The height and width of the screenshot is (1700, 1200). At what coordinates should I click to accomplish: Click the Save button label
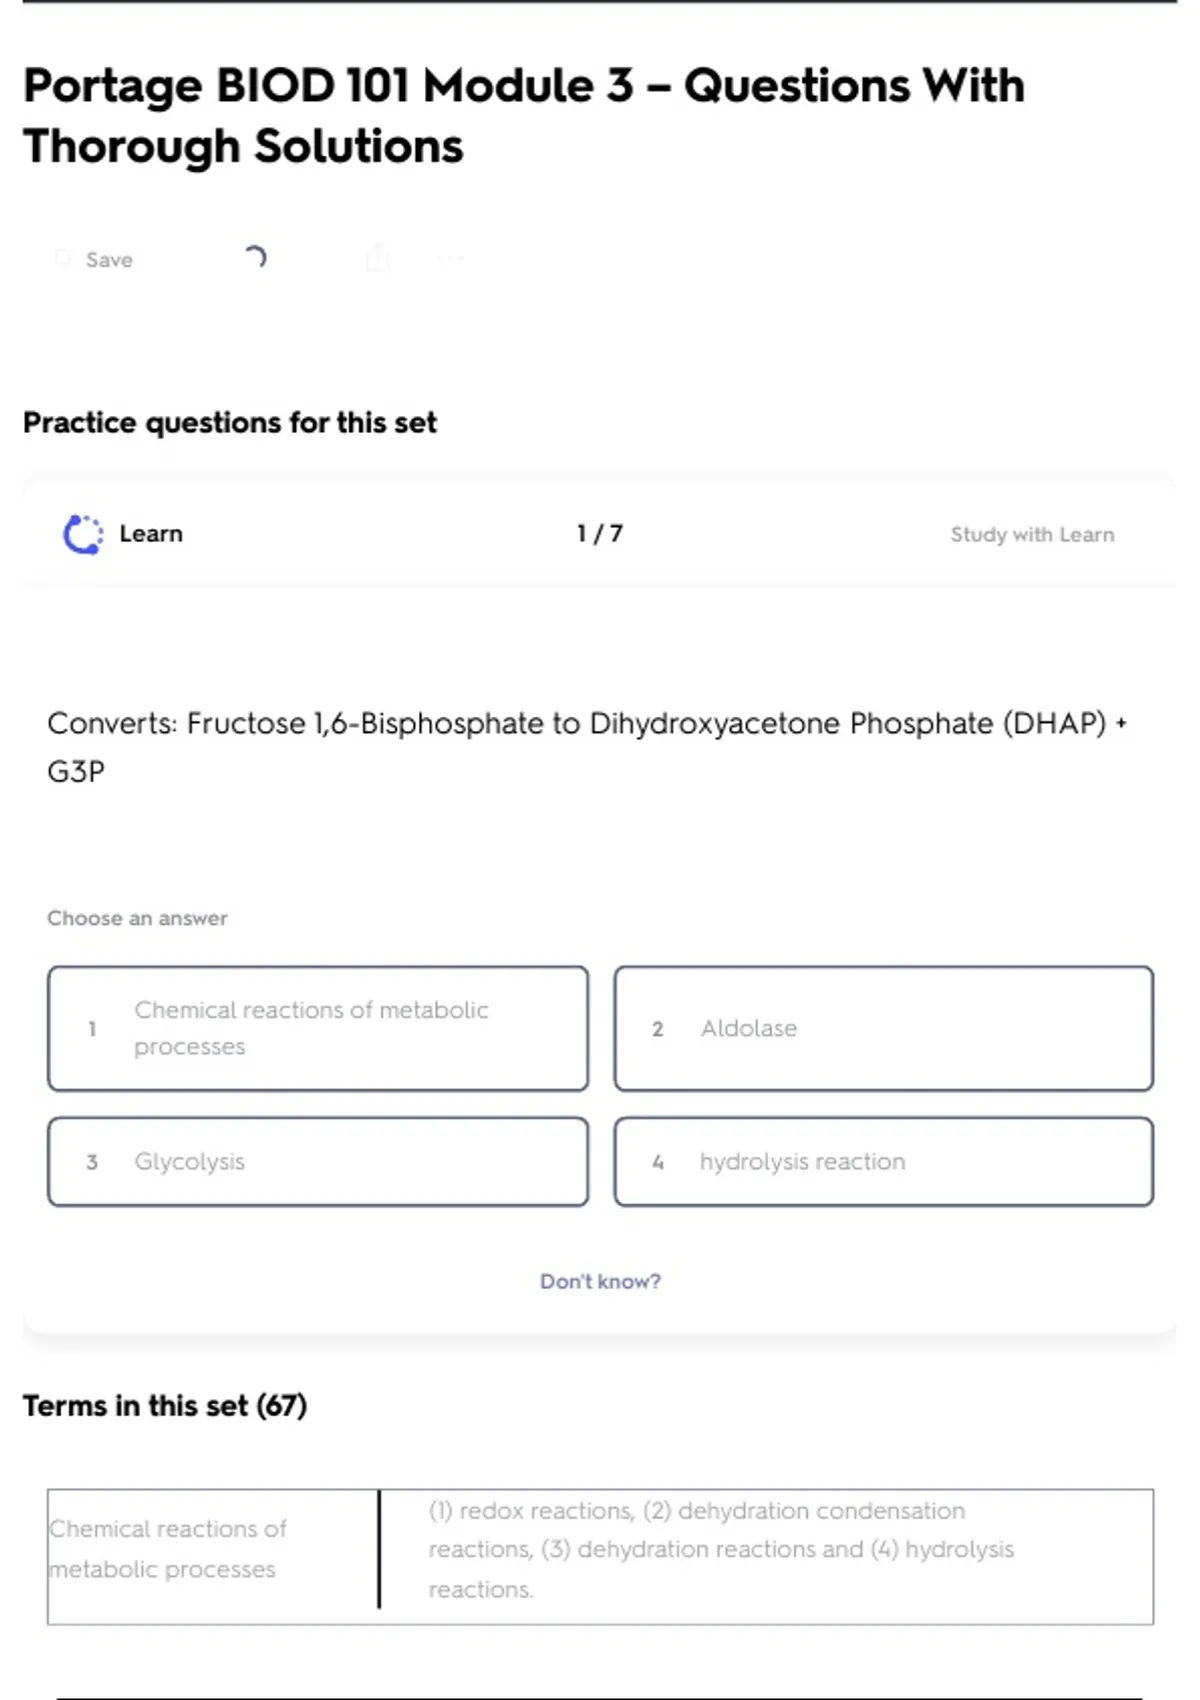tap(109, 260)
